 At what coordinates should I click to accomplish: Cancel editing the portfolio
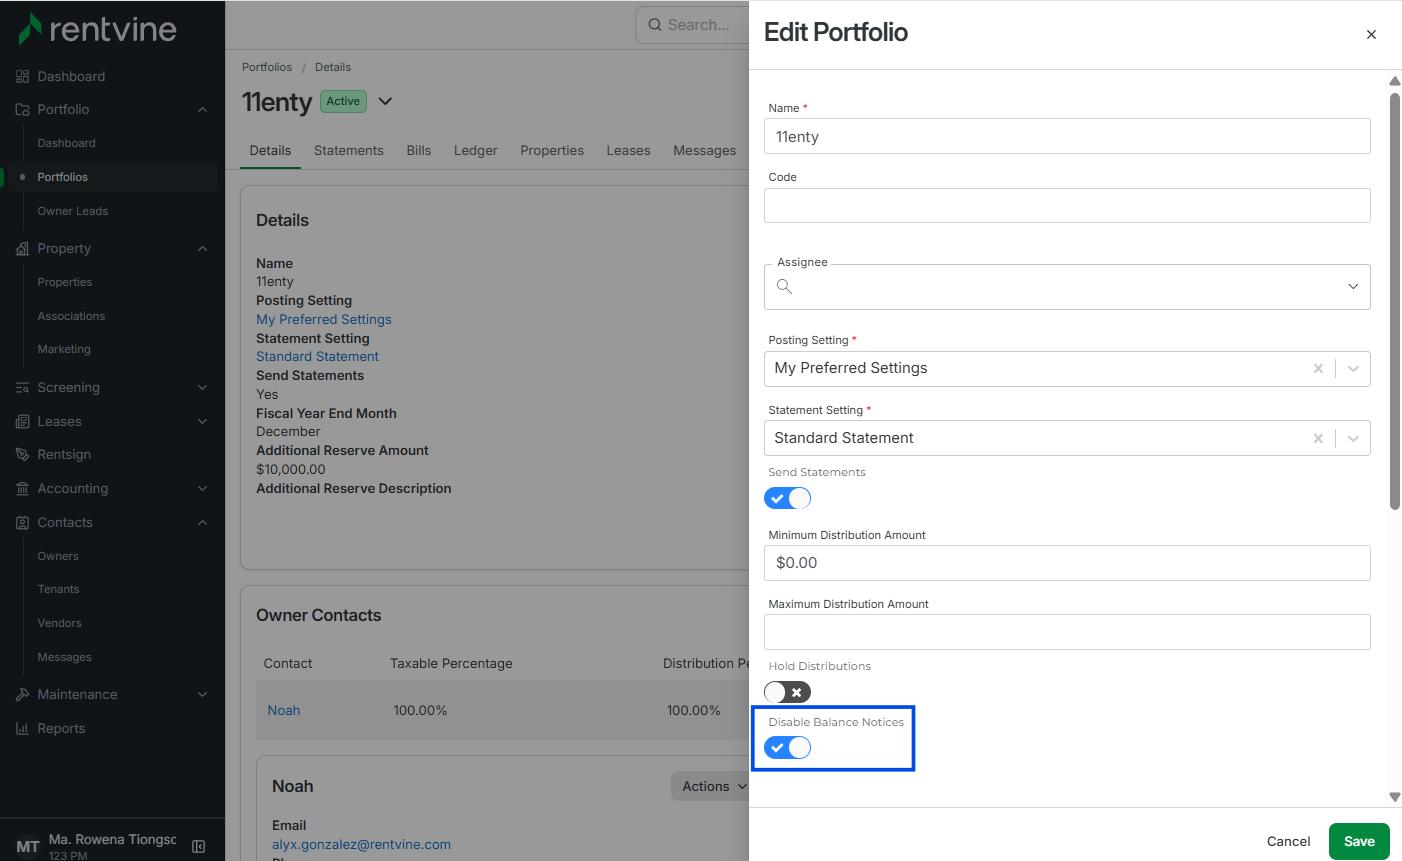[1288, 841]
